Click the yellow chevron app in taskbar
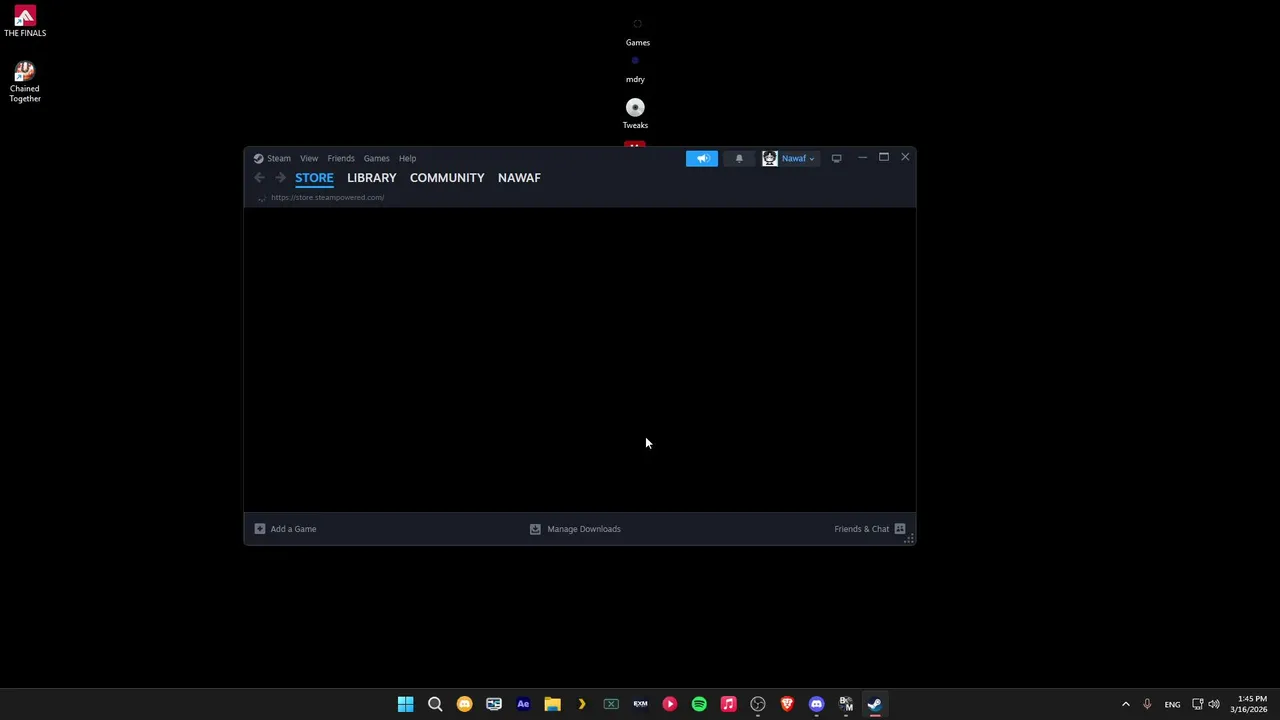 coord(581,704)
